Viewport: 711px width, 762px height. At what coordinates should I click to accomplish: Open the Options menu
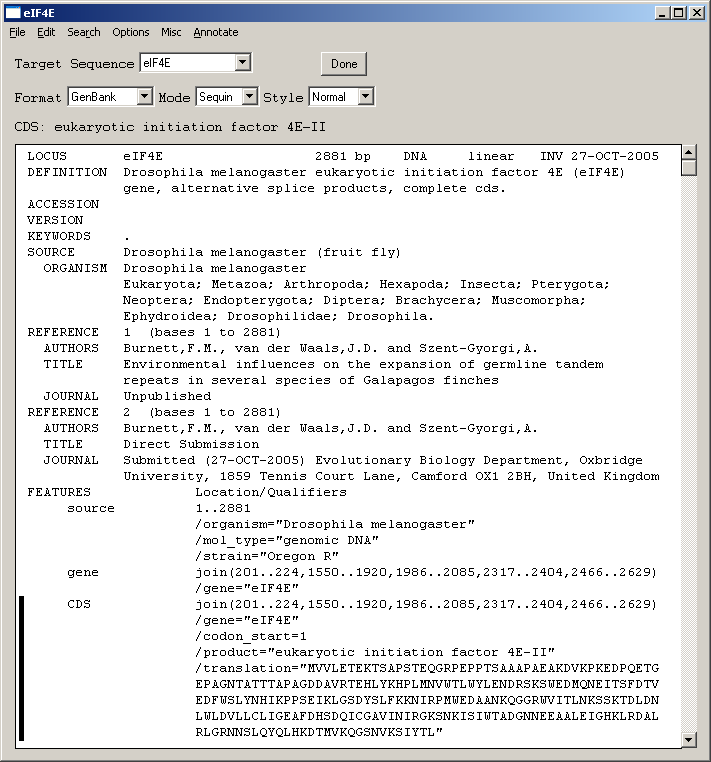(x=130, y=32)
